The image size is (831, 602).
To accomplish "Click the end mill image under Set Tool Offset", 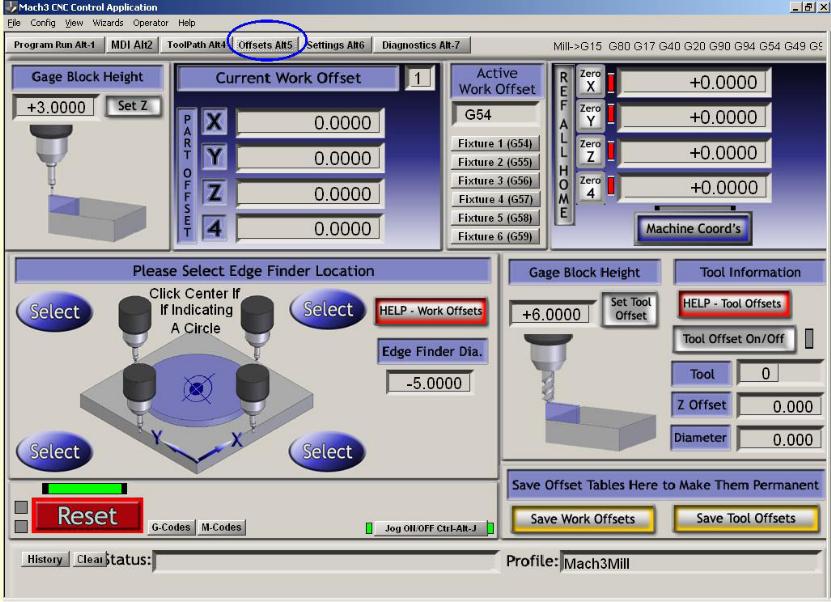I will (548, 367).
